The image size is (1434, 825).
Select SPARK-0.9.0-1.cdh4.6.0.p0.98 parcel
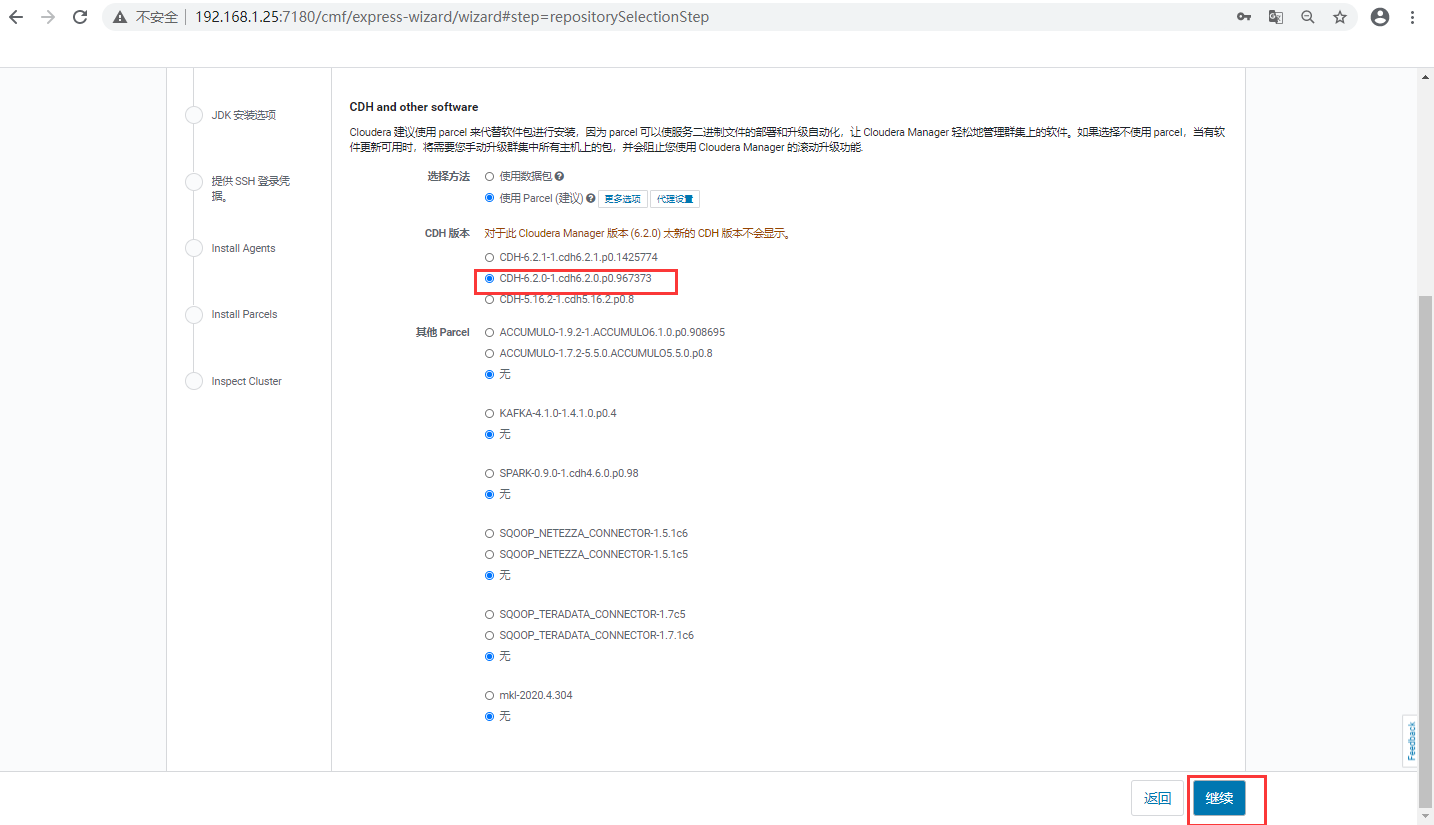click(x=489, y=473)
